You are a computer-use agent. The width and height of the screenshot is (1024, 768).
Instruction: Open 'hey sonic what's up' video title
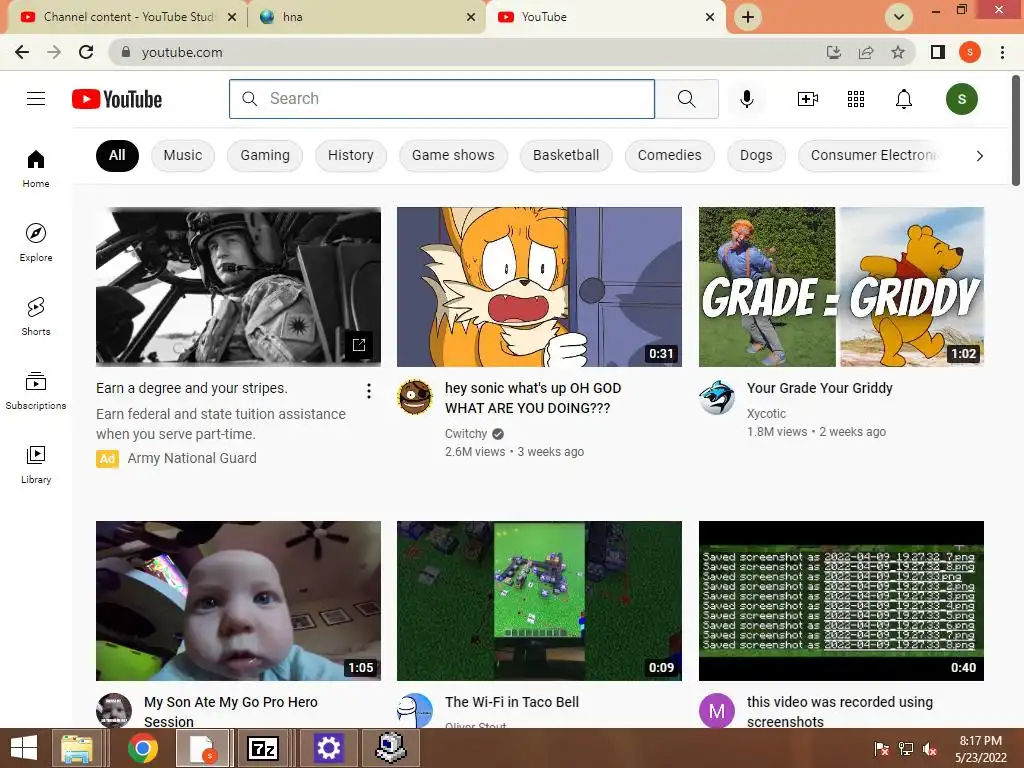[533, 398]
